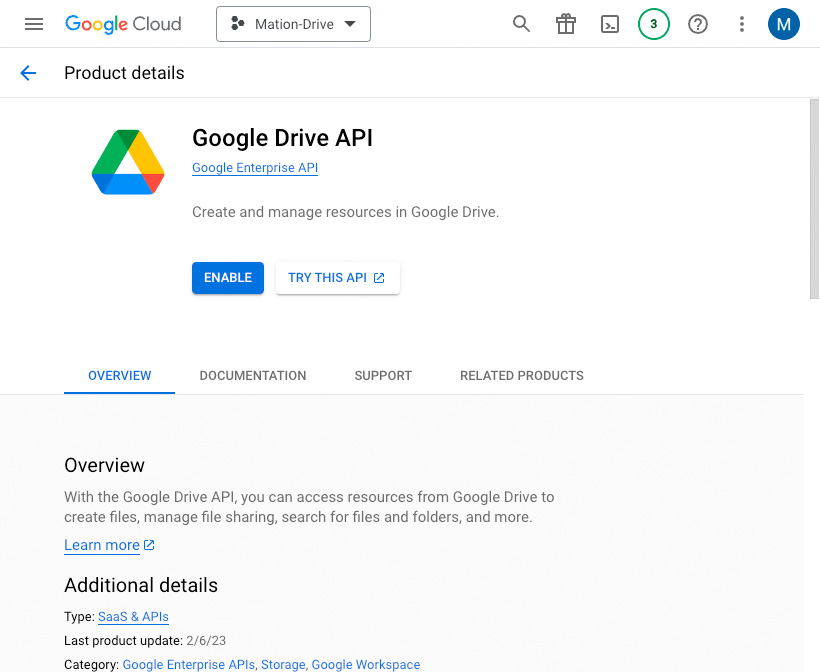Open the SaaS & APIs type link
This screenshot has height=672, width=820.
[133, 617]
